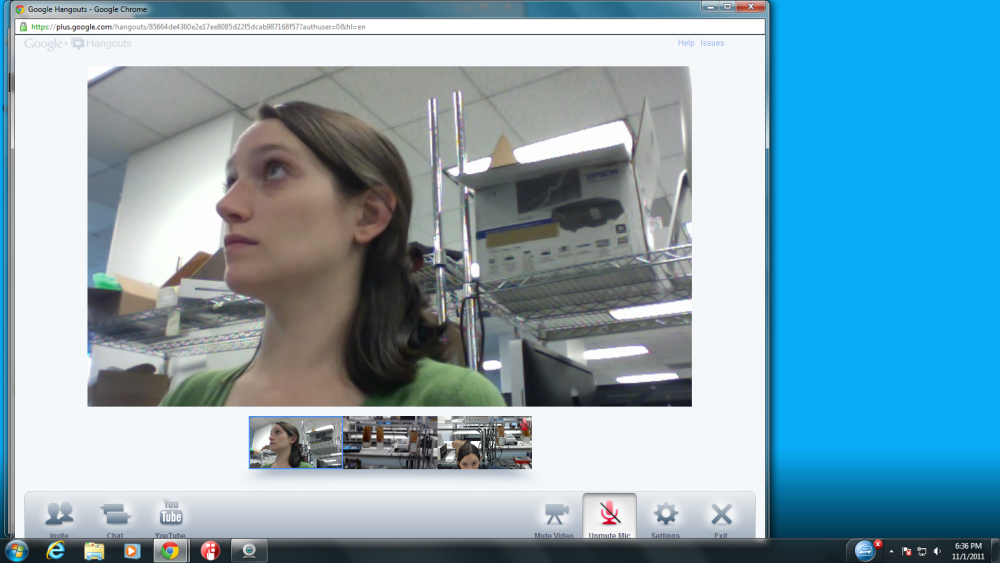Open the Windows Start menu
Image resolution: width=1000 pixels, height=563 pixels.
[x=17, y=551]
